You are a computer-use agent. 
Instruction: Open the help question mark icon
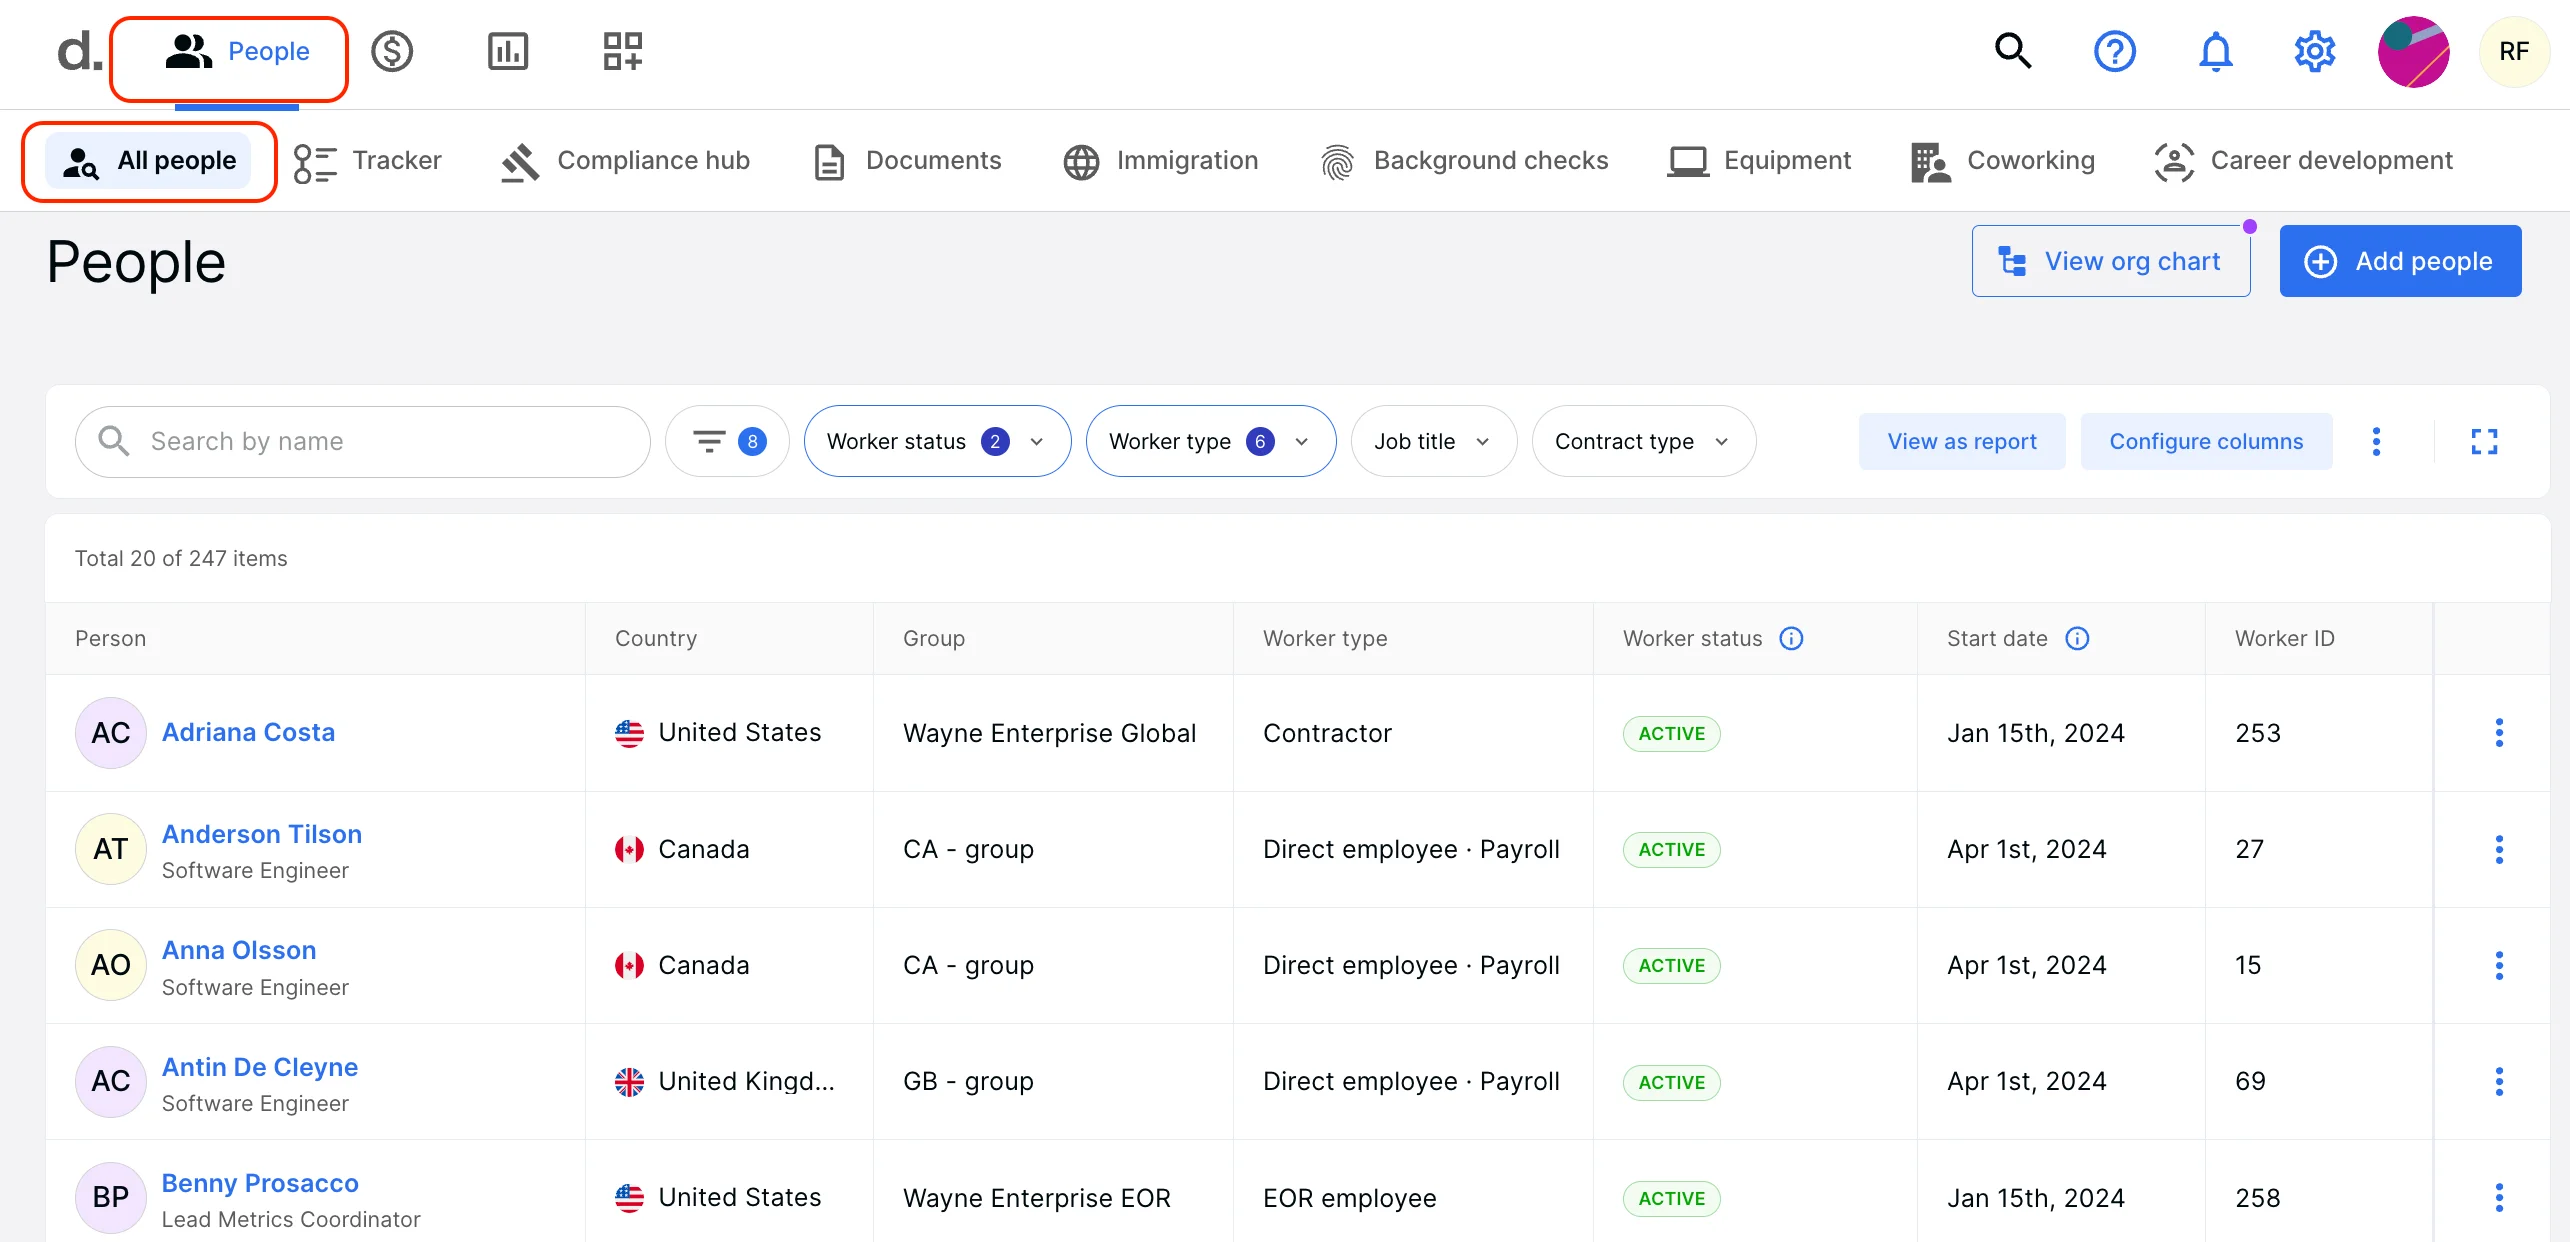click(2114, 51)
